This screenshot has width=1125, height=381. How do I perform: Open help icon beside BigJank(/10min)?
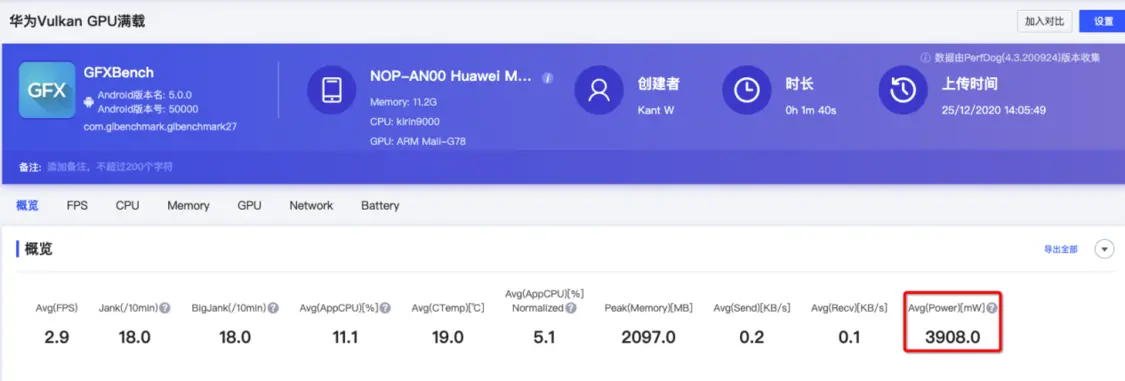273,308
